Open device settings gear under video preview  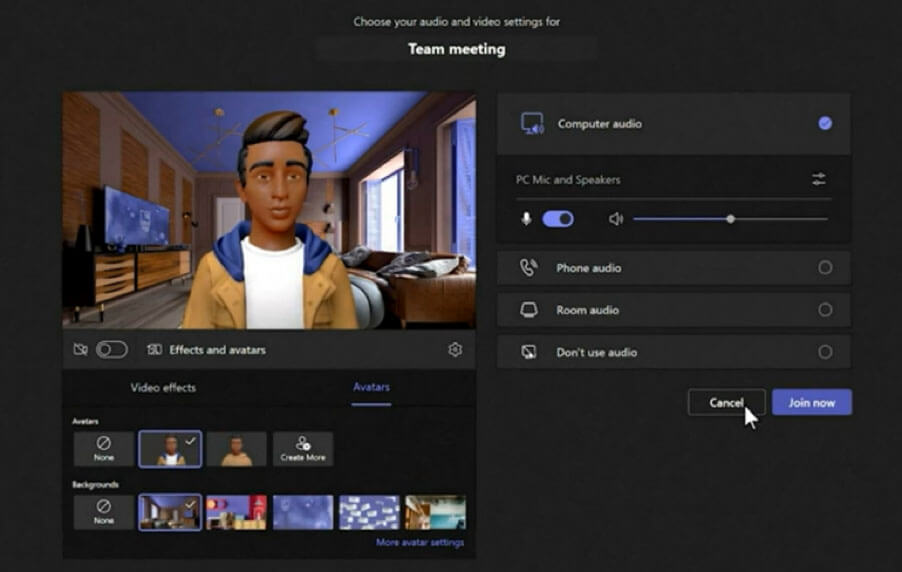coord(455,349)
